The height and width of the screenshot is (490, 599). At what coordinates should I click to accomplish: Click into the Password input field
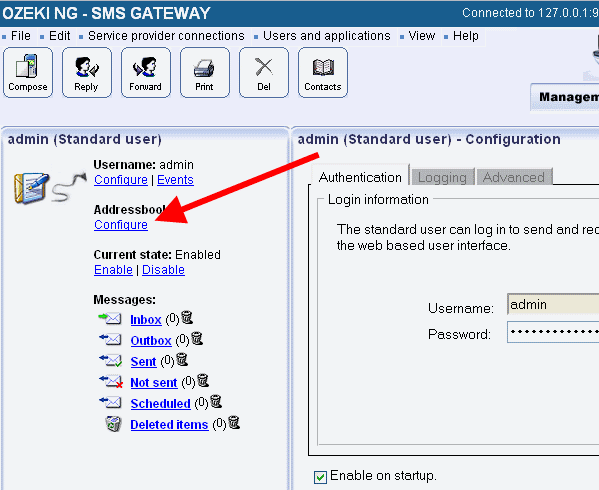tap(553, 332)
